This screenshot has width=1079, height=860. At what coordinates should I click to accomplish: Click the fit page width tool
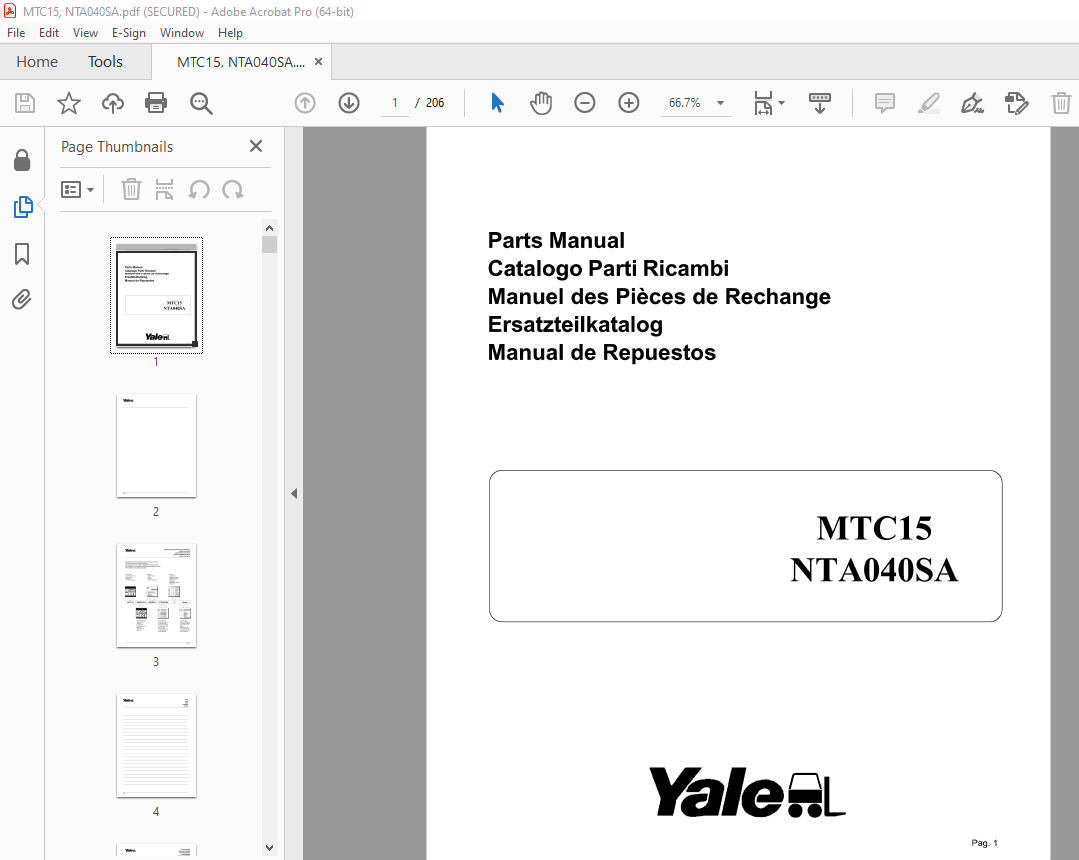coord(763,103)
